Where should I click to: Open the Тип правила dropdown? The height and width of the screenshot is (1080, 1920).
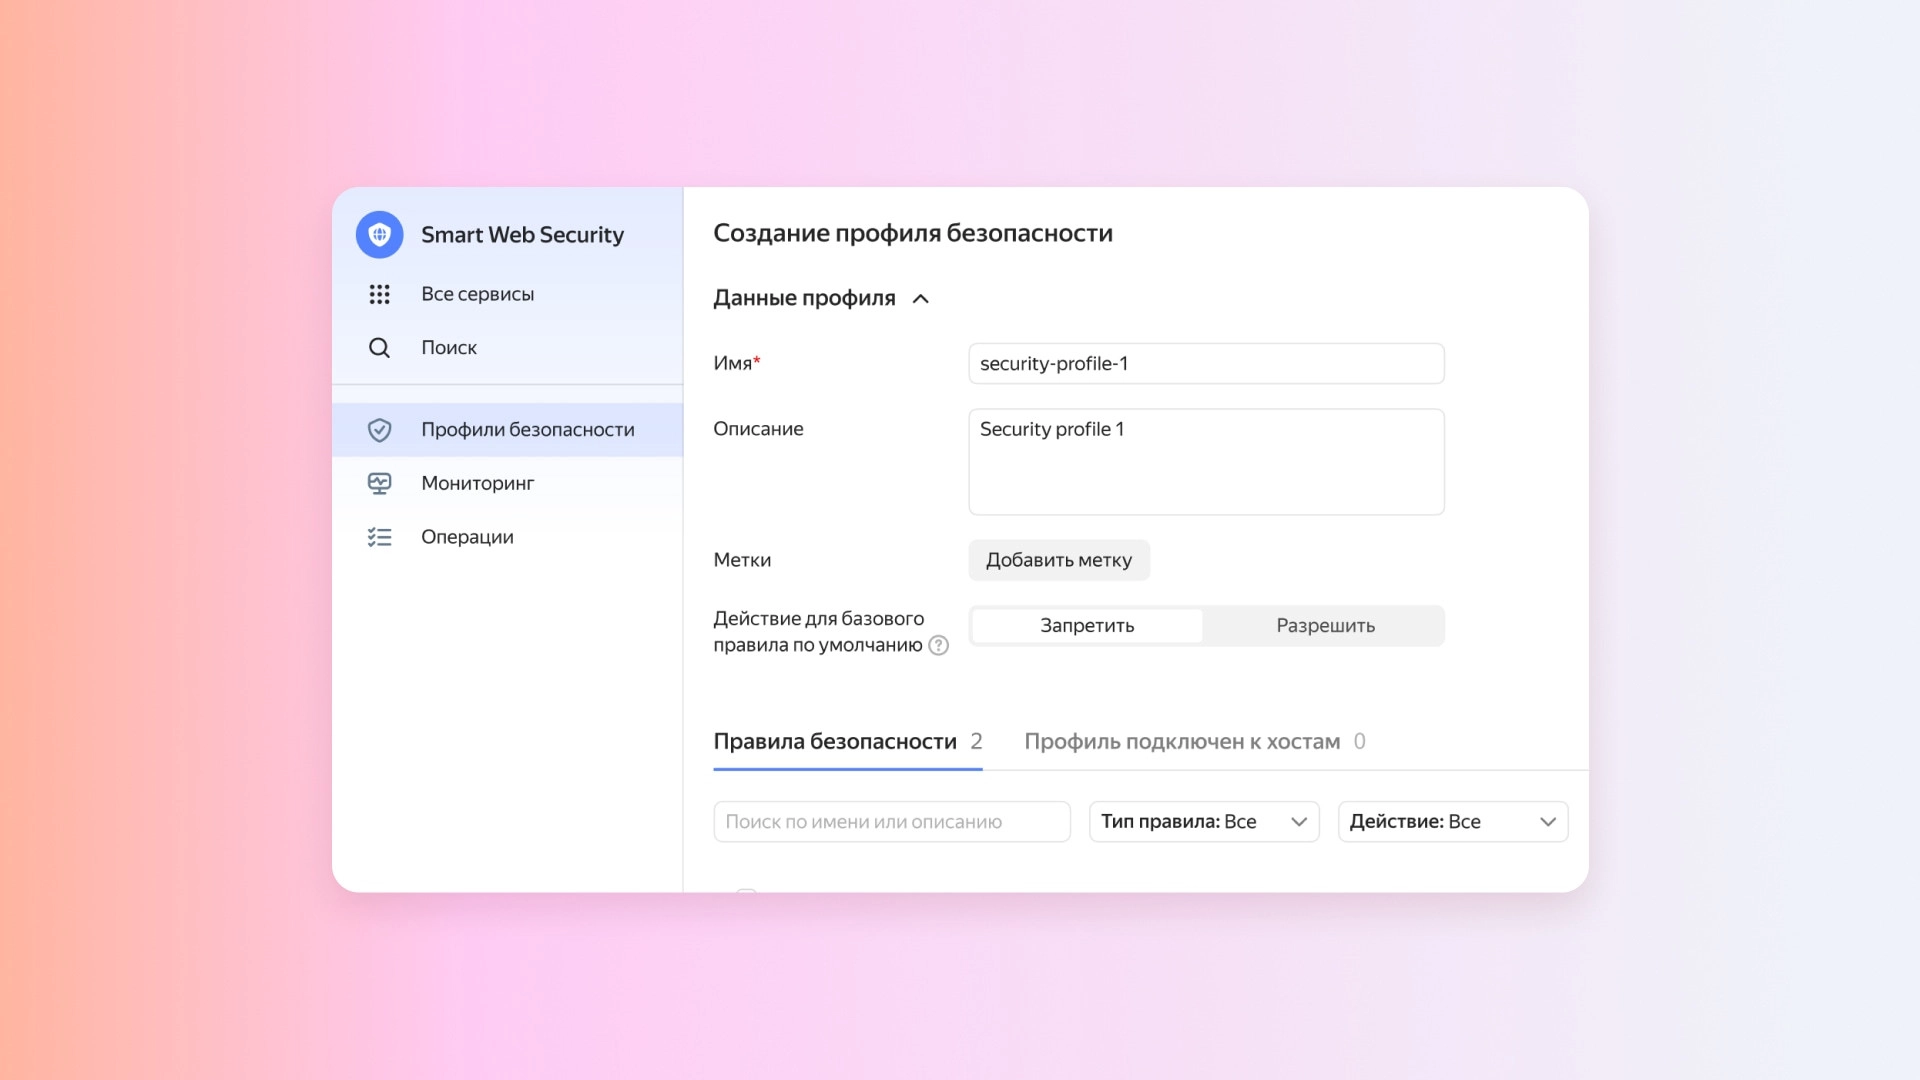1204,822
